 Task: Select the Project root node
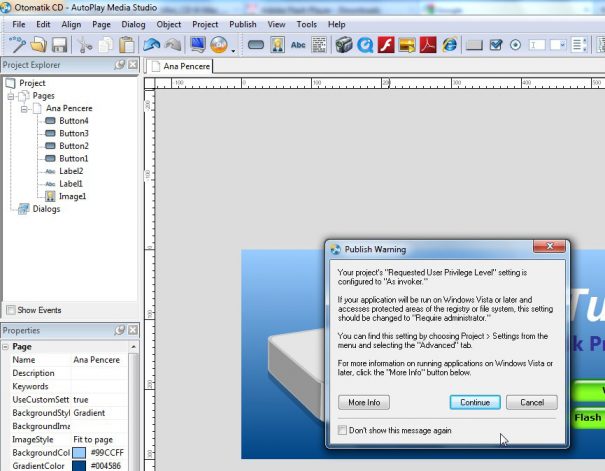[x=32, y=83]
